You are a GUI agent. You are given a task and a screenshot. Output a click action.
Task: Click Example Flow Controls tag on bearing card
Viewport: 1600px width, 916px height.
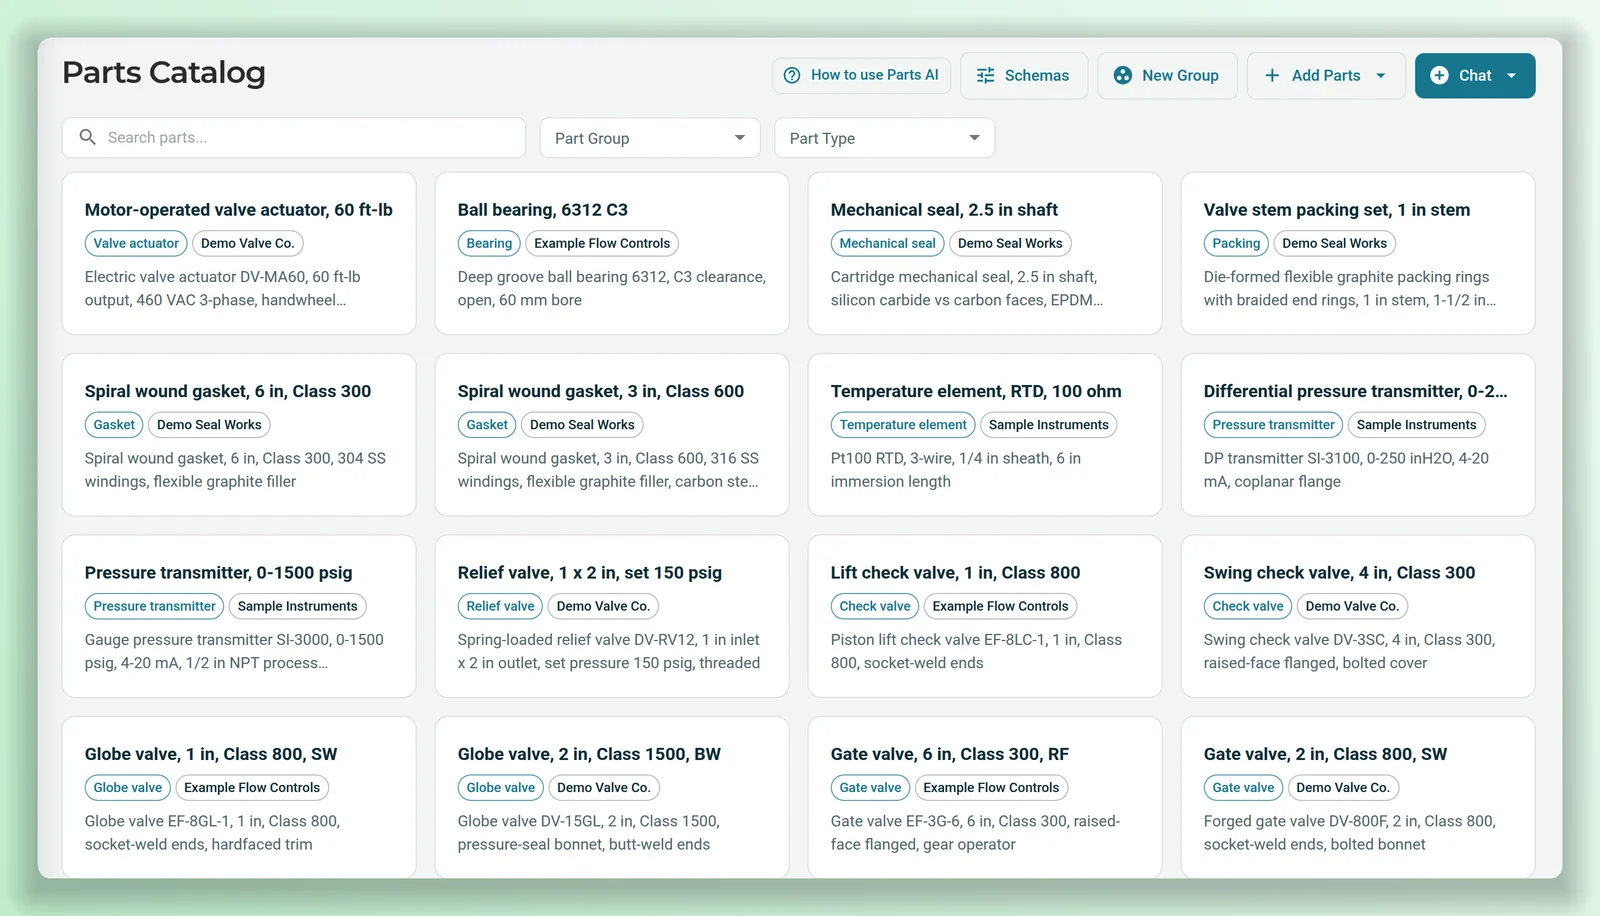[602, 243]
